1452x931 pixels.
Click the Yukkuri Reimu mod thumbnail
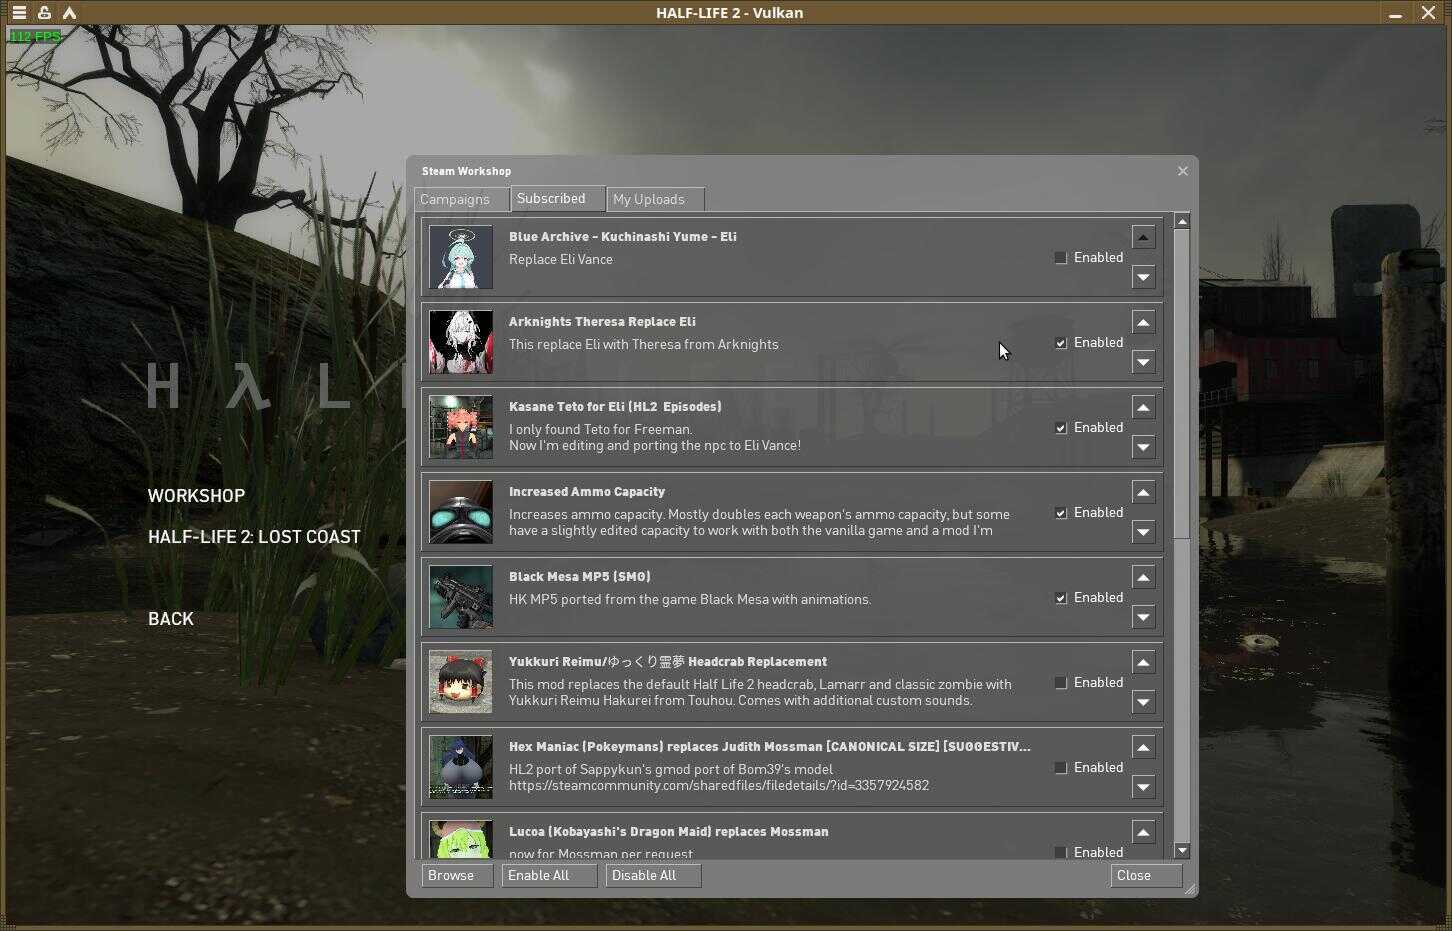click(461, 682)
